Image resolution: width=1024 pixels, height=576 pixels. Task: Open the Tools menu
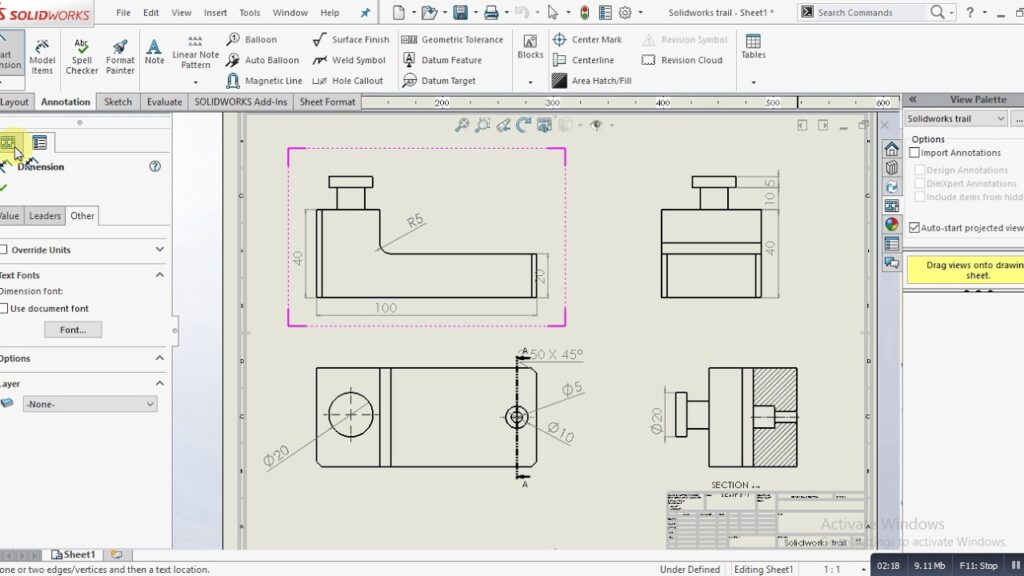click(249, 12)
